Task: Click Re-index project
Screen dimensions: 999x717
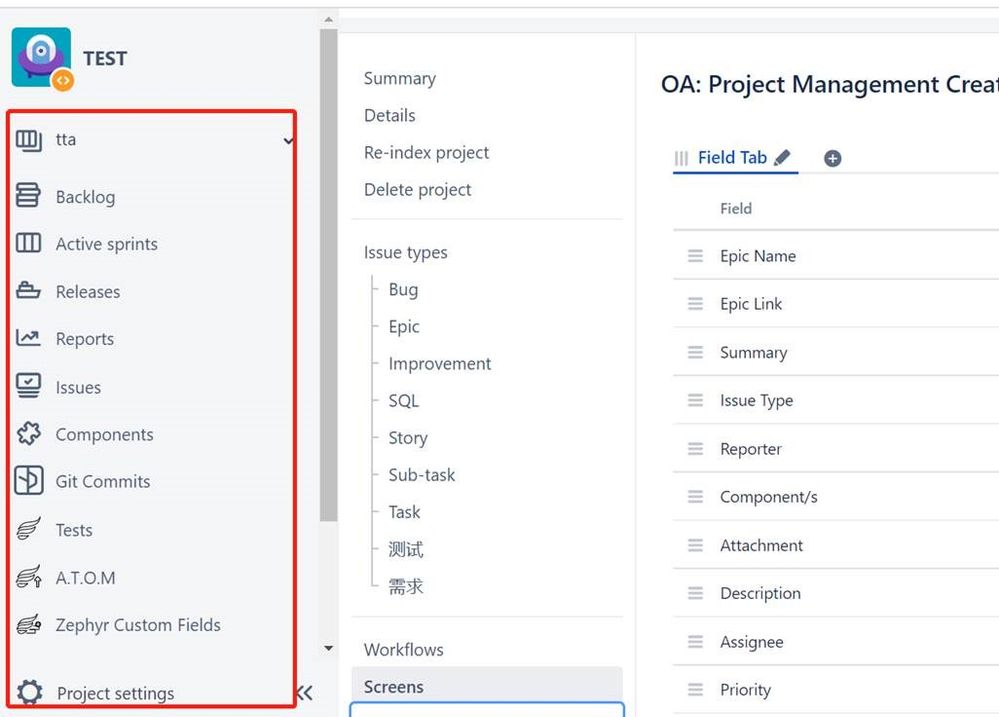Action: coord(426,152)
